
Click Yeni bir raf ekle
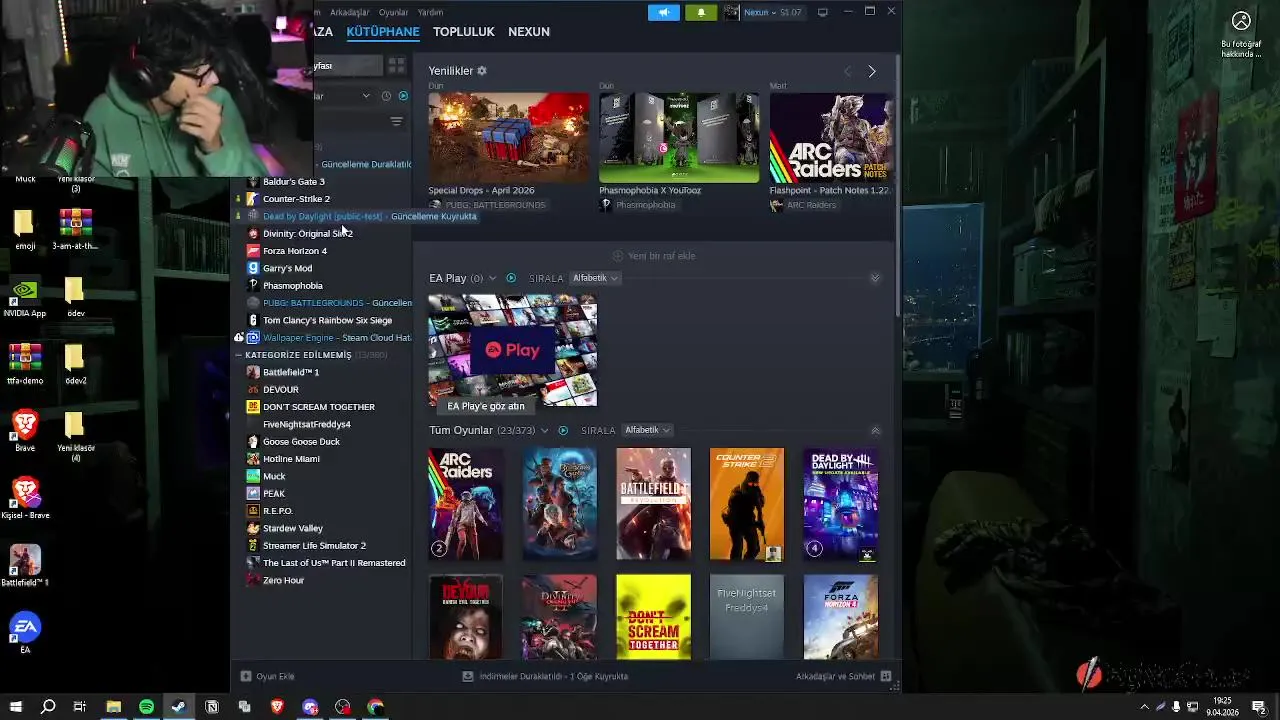pyautogui.click(x=653, y=256)
